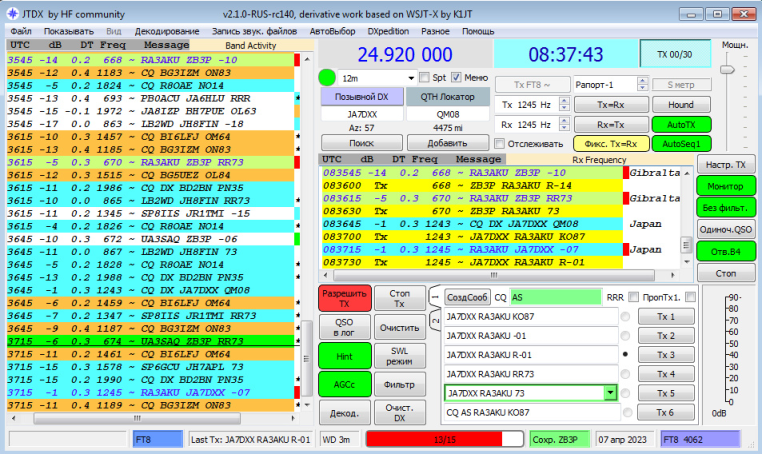The height and width of the screenshot is (454, 762).
Task: Click the Tx=Rx button
Action: [x=611, y=105]
